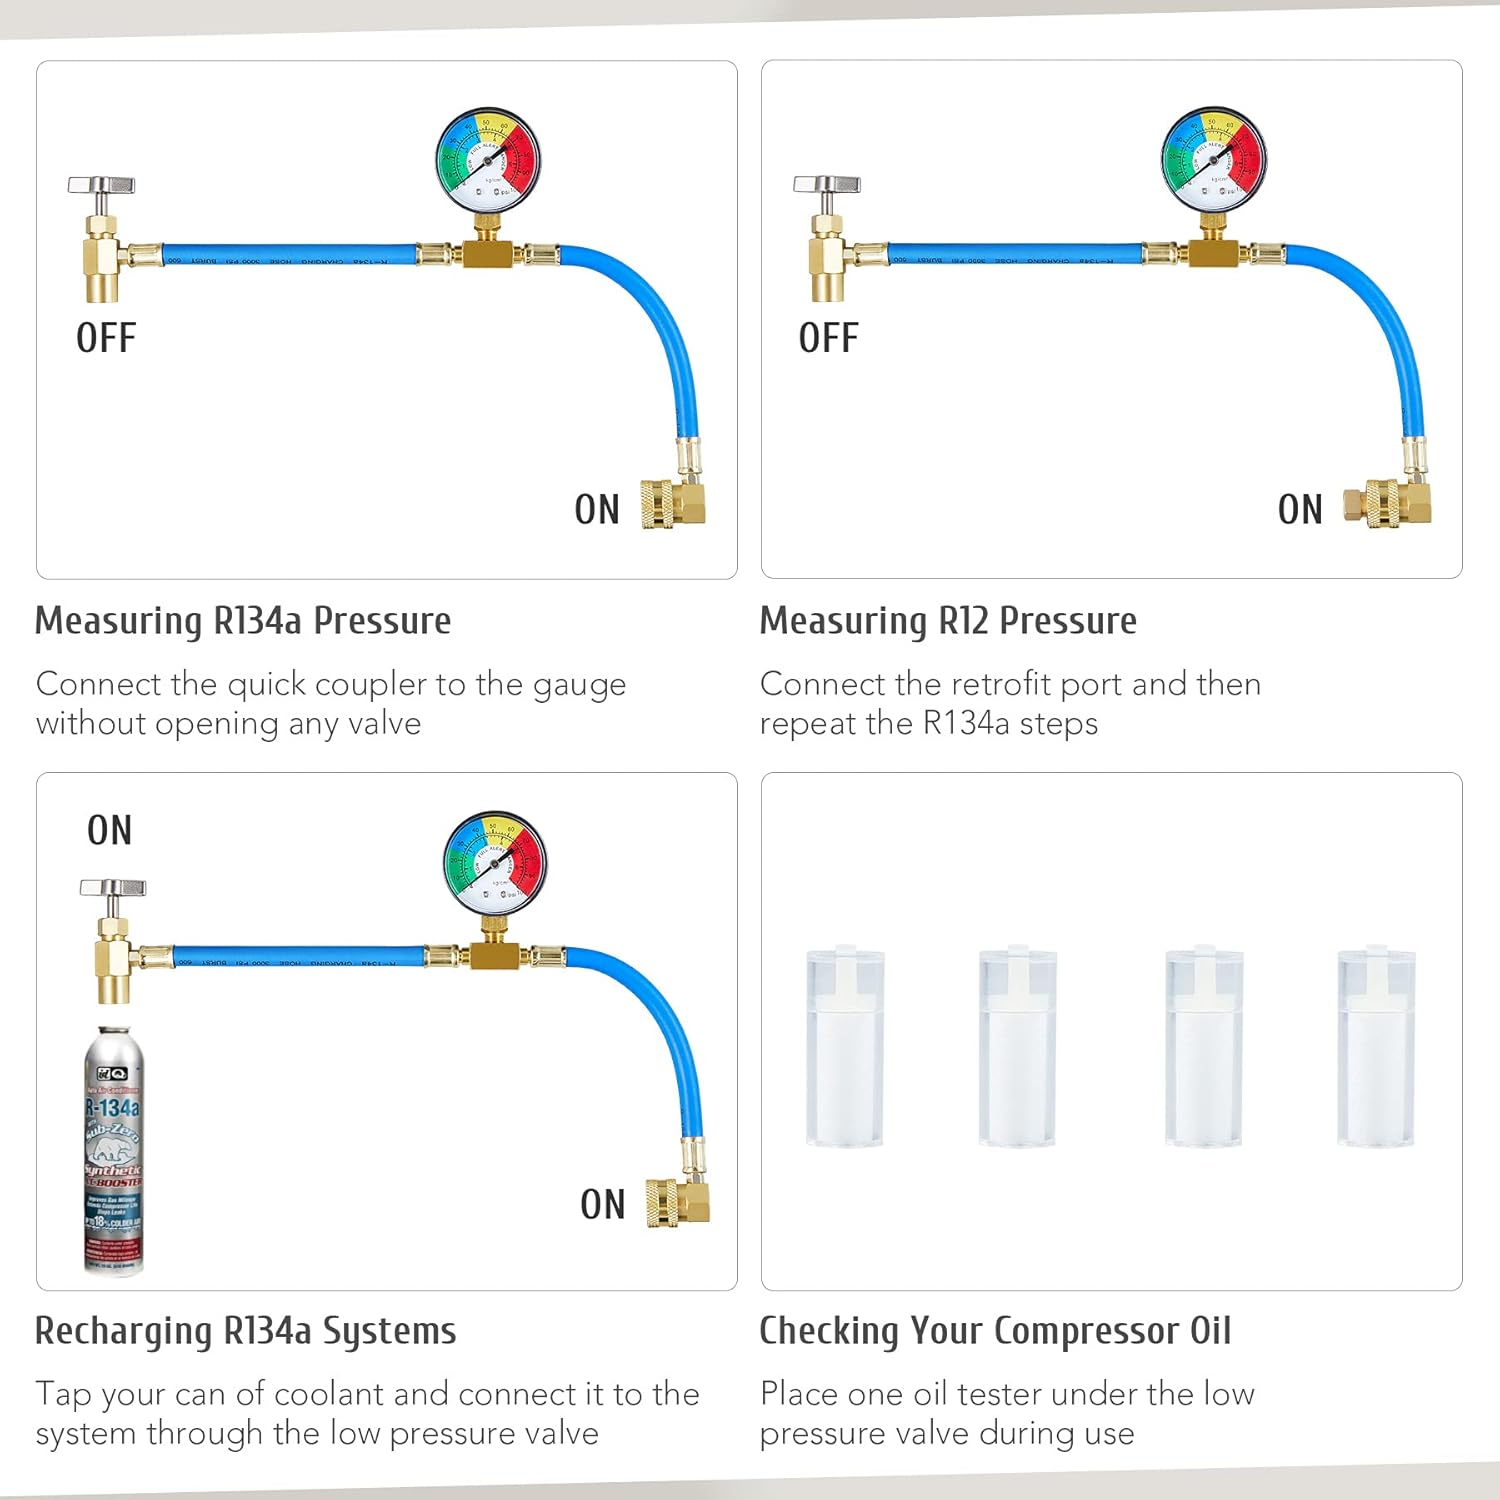Click the gauge dial in the Recharging panel
The image size is (1500, 1500).
point(495,862)
